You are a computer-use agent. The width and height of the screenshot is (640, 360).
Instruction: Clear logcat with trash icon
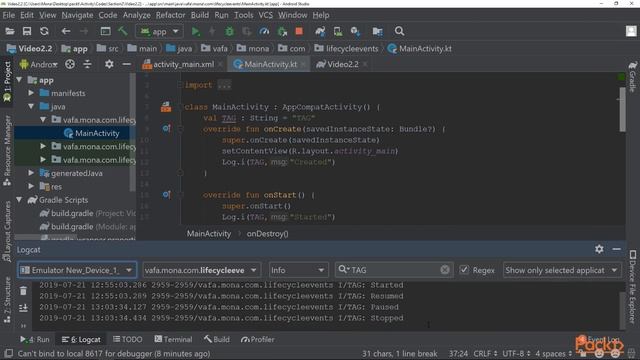(23, 291)
